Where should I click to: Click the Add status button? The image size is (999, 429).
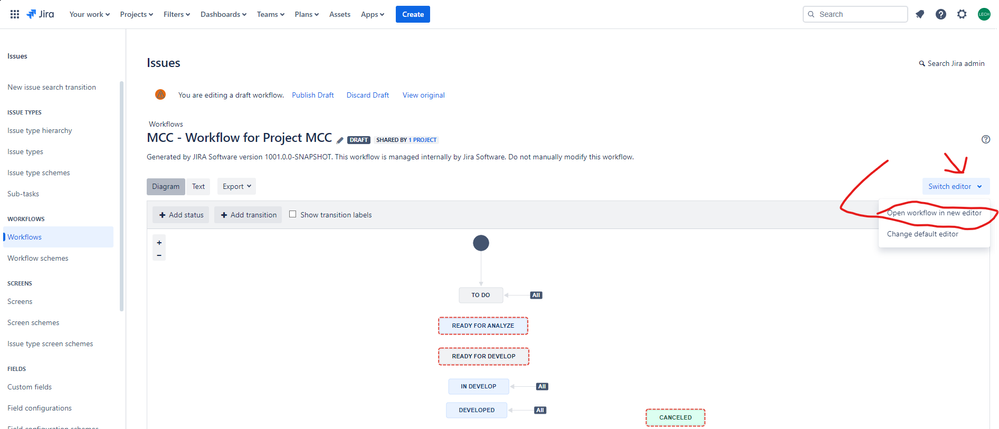click(x=181, y=215)
